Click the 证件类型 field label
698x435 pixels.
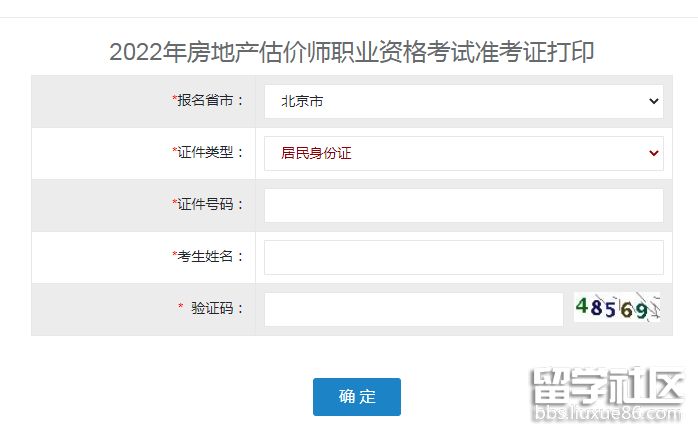(x=210, y=153)
